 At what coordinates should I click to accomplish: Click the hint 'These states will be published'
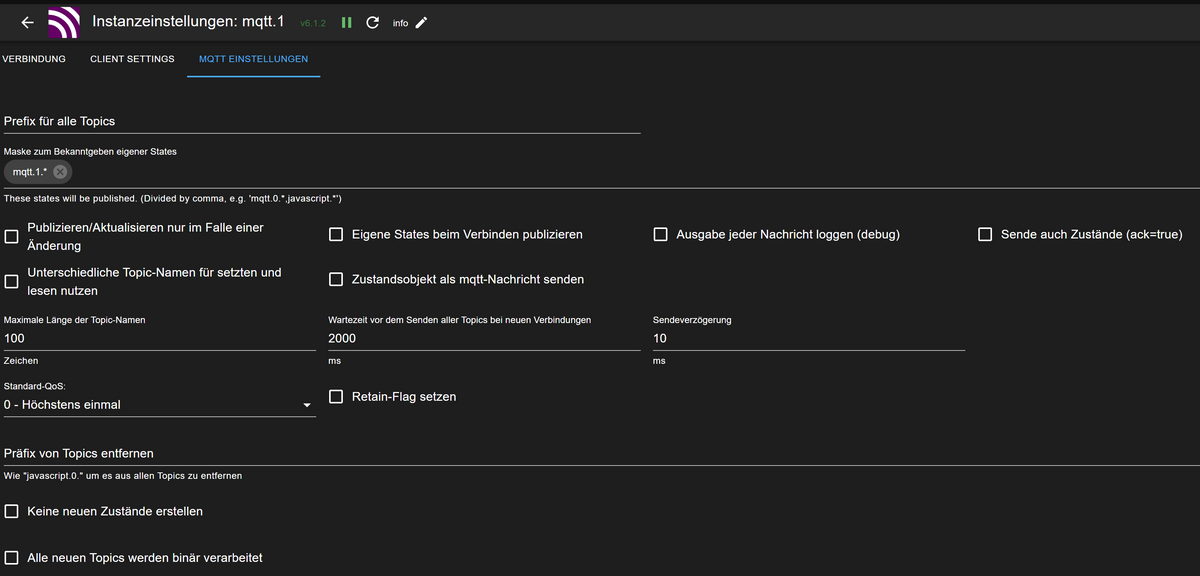click(x=173, y=199)
